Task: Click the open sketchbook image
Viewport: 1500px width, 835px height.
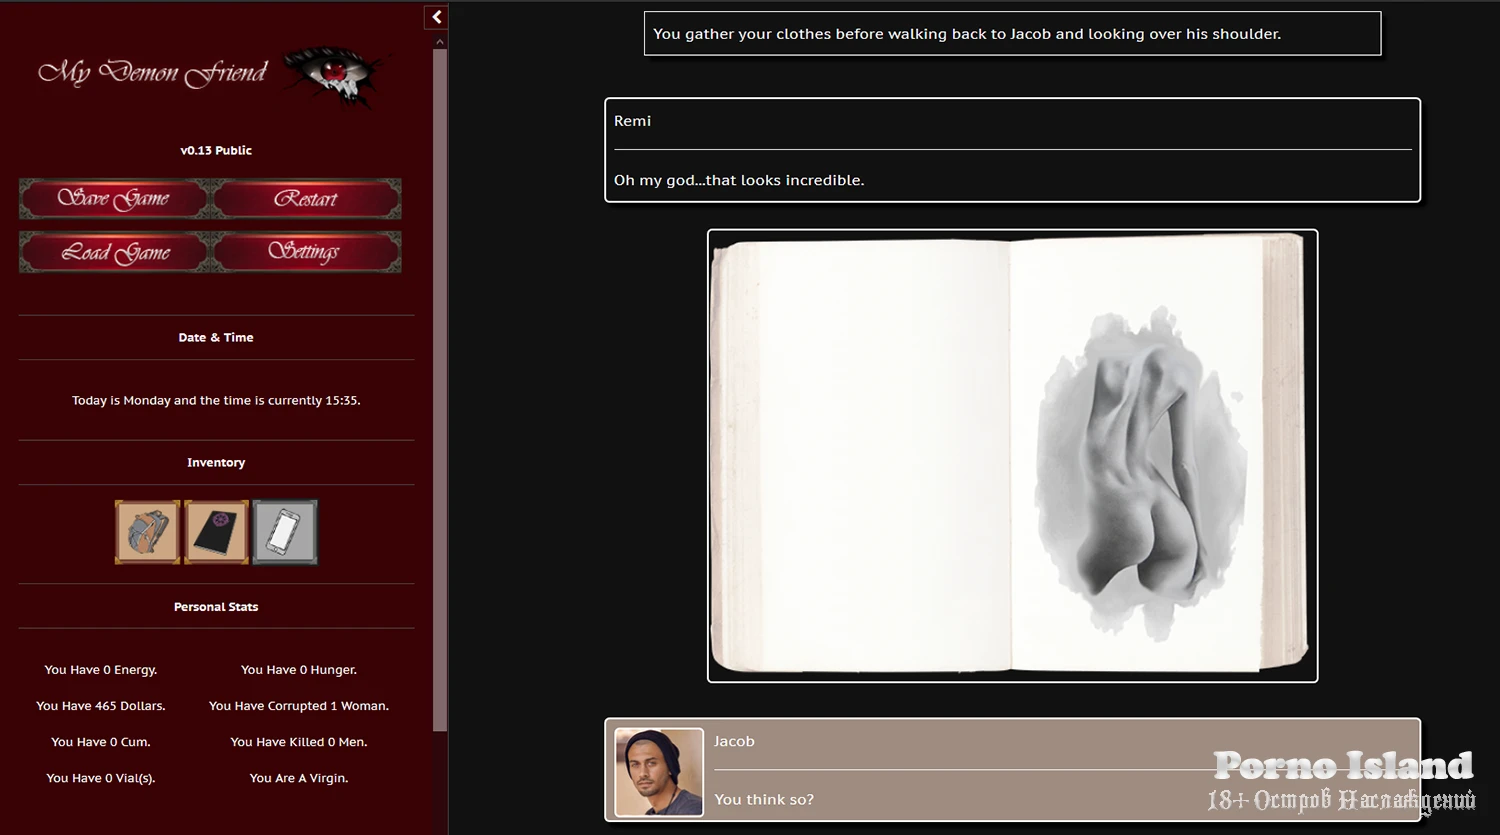Action: (x=1012, y=456)
